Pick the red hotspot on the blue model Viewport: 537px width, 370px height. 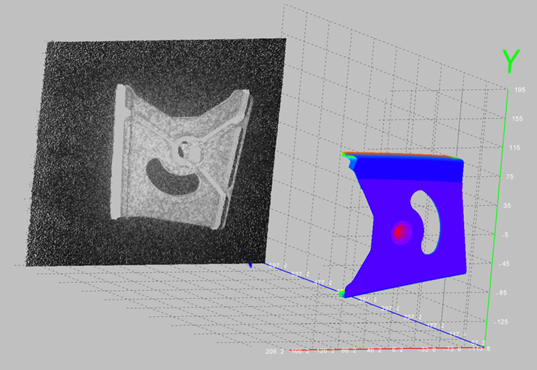pos(399,233)
